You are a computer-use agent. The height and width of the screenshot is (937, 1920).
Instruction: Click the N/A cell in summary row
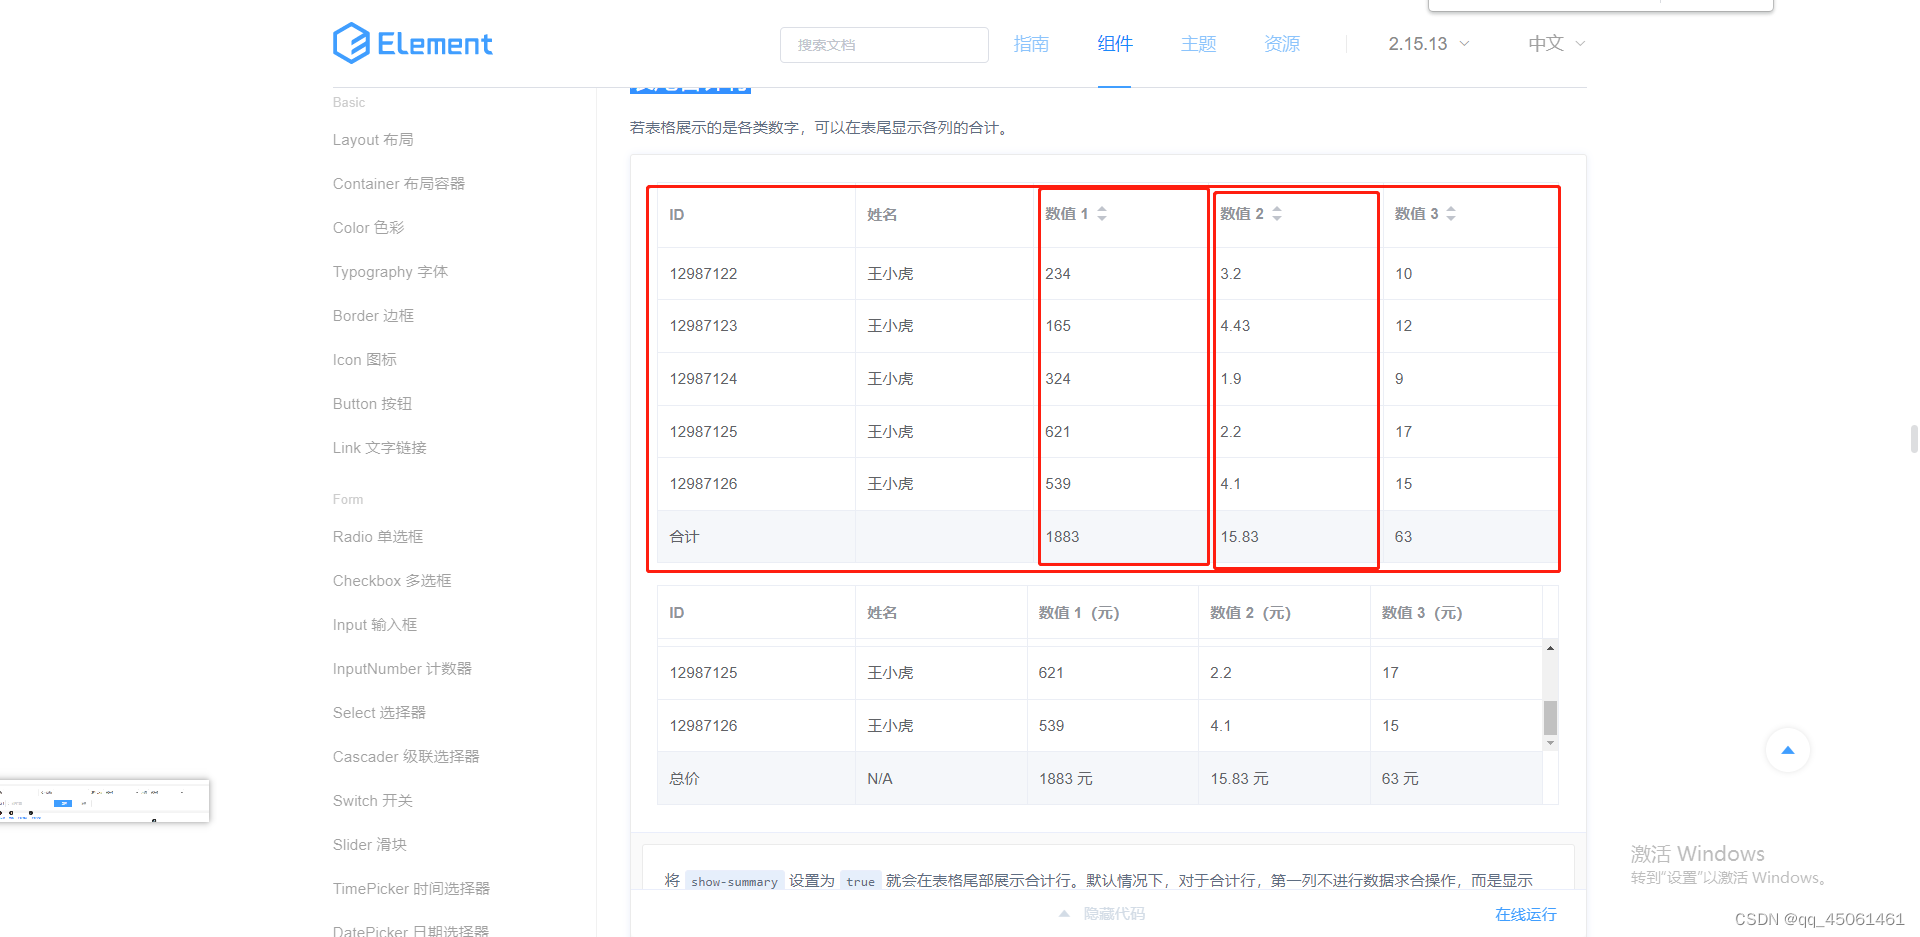coord(880,779)
